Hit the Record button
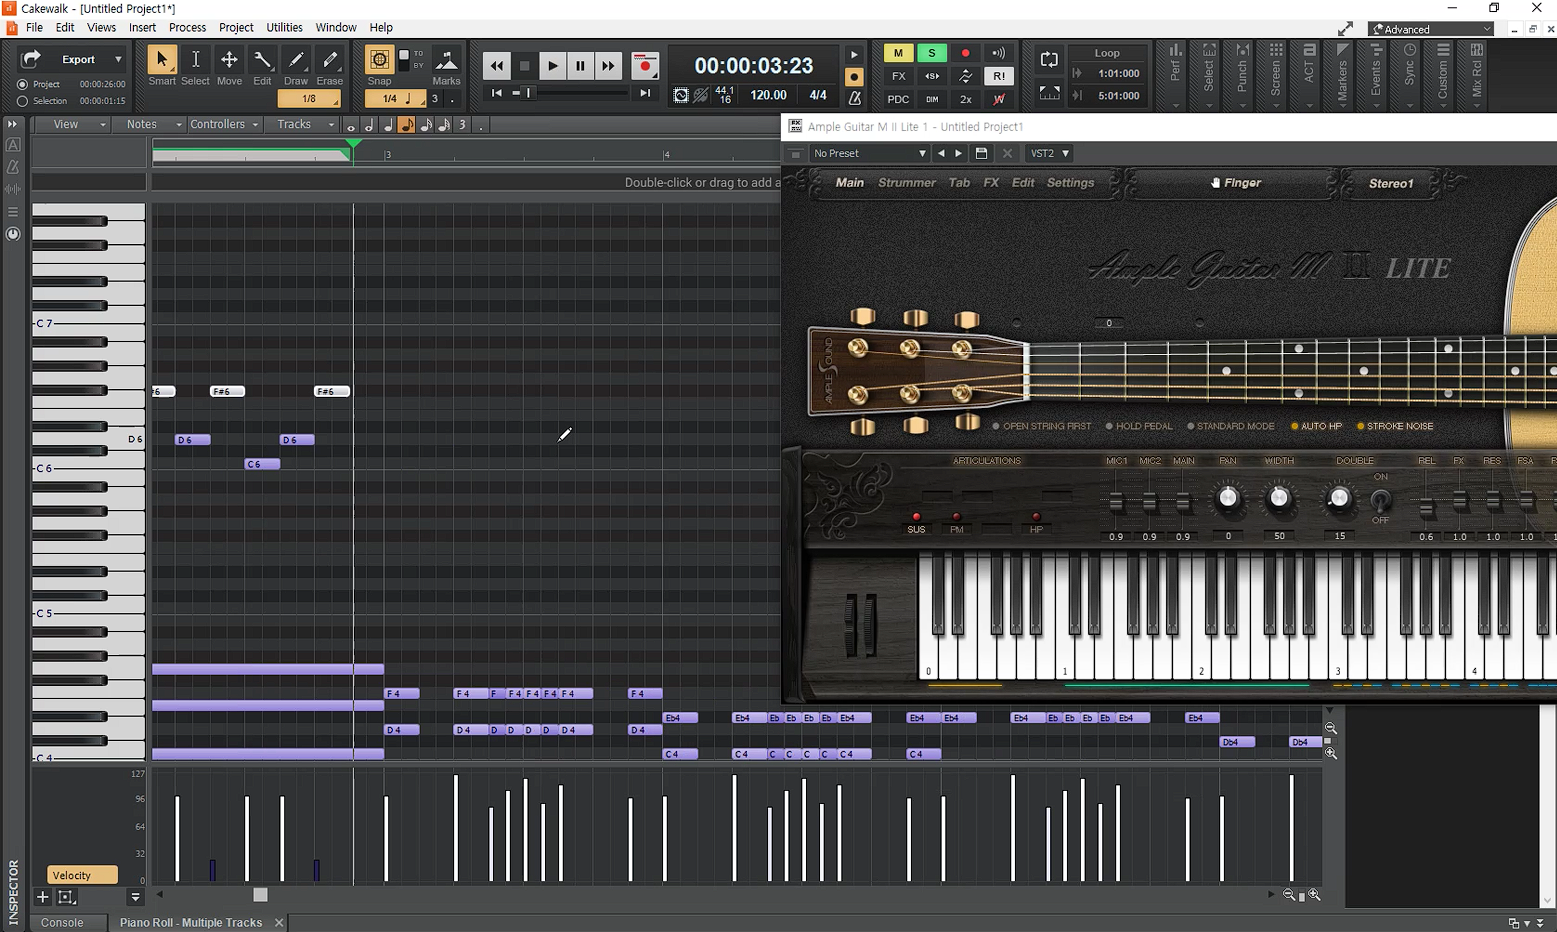The width and height of the screenshot is (1557, 932). point(645,66)
